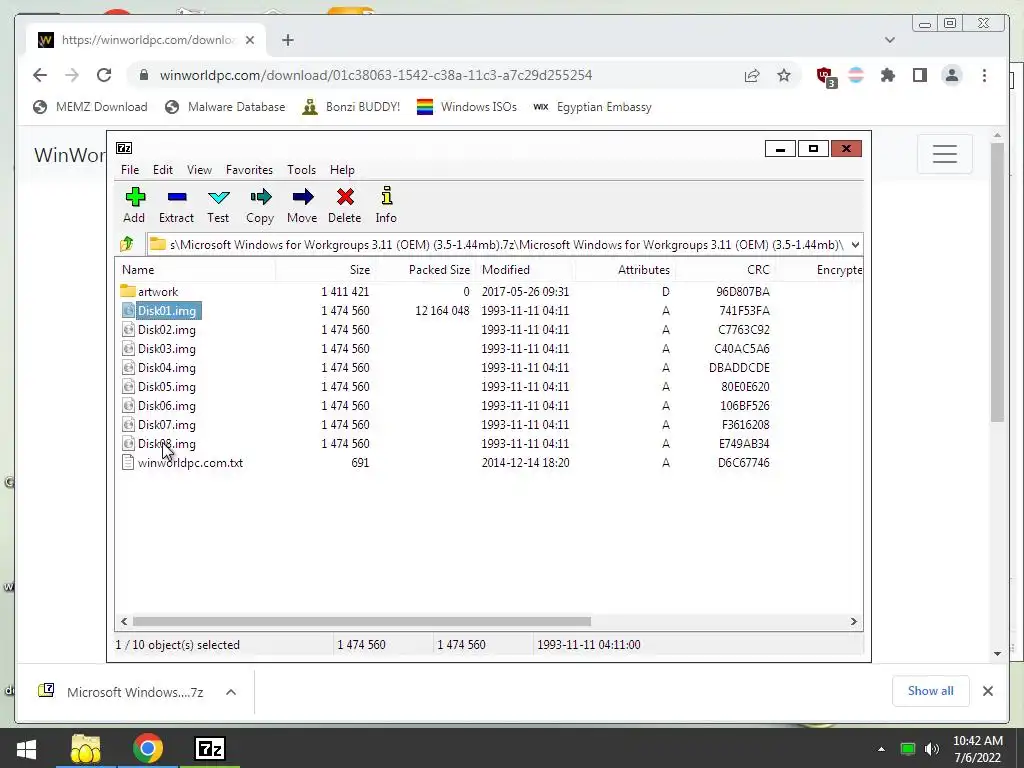Open the striped flag extension icon
The image size is (1024, 768).
pos(856,75)
